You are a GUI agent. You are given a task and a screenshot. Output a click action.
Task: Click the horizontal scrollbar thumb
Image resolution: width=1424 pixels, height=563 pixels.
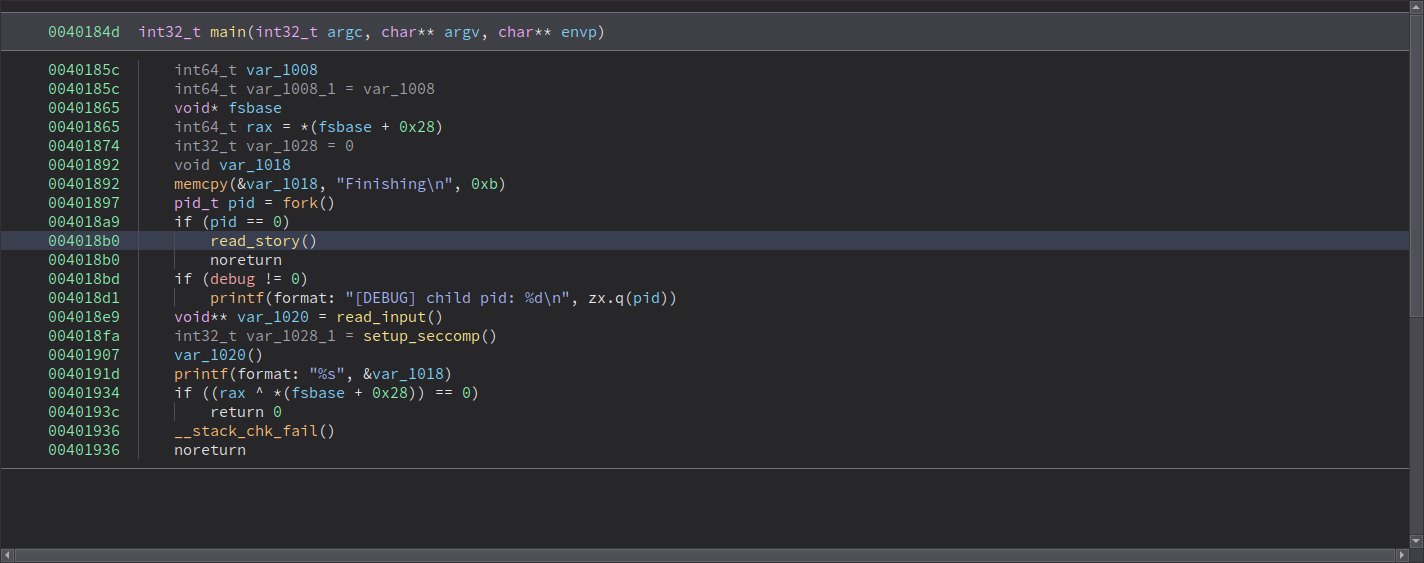[x=700, y=555]
